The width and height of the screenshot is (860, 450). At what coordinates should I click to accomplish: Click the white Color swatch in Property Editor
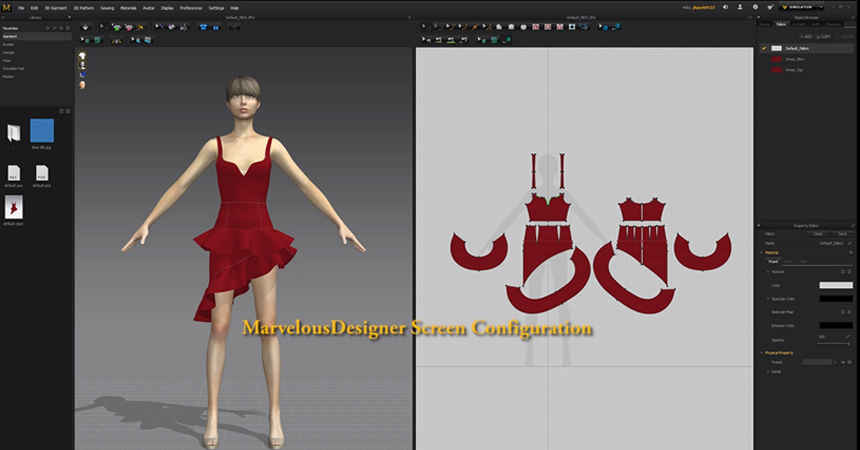[x=835, y=285]
